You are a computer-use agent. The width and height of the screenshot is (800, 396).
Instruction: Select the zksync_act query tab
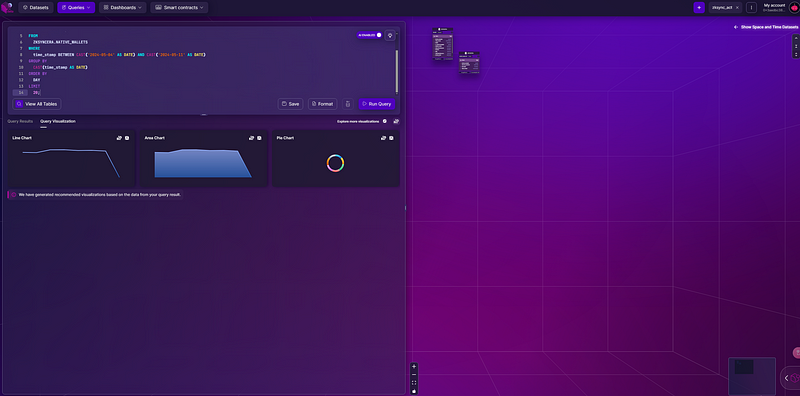pos(721,8)
